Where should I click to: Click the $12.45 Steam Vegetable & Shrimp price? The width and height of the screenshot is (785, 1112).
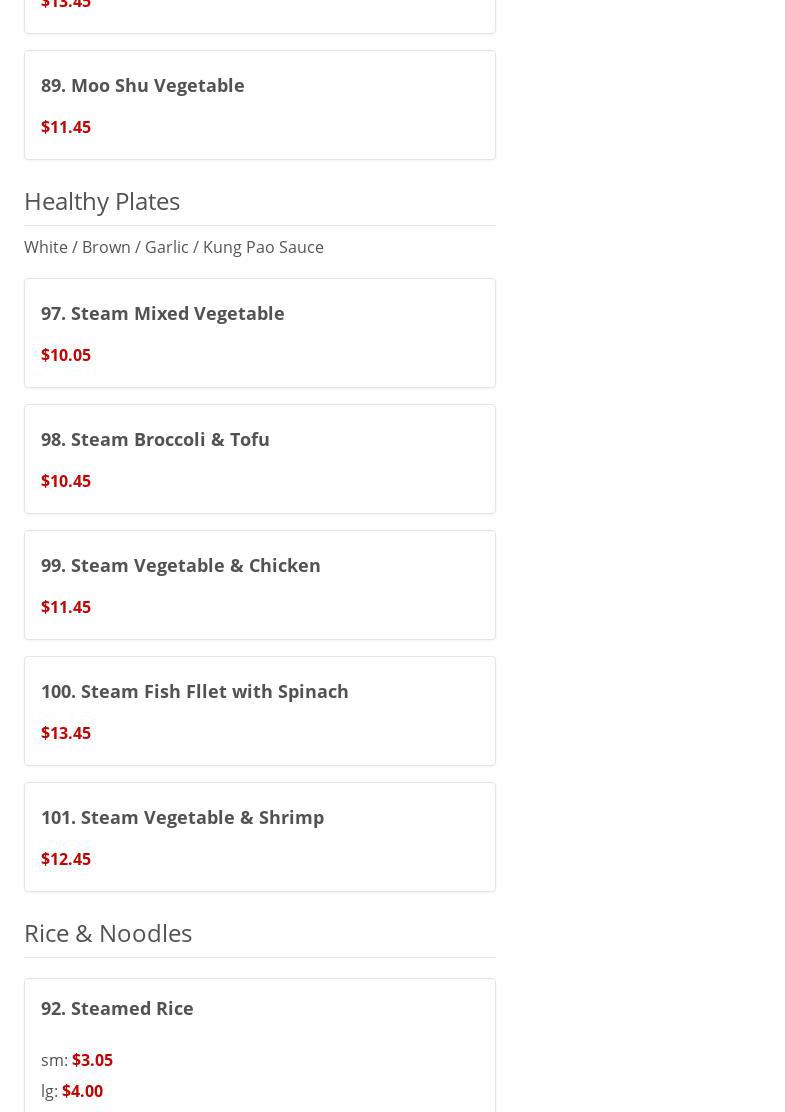[66, 859]
